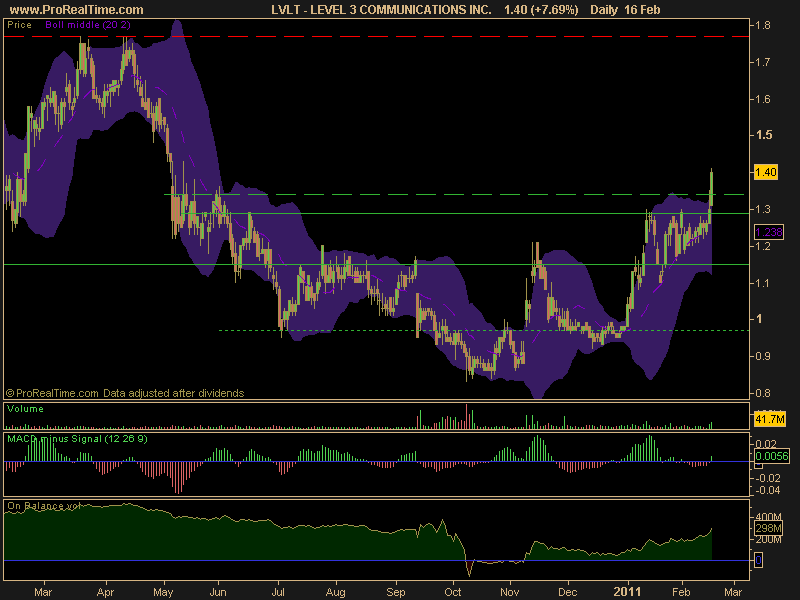The image size is (800, 600).
Task: Click the purple 1.238 Bollinger value tag
Action: (769, 232)
